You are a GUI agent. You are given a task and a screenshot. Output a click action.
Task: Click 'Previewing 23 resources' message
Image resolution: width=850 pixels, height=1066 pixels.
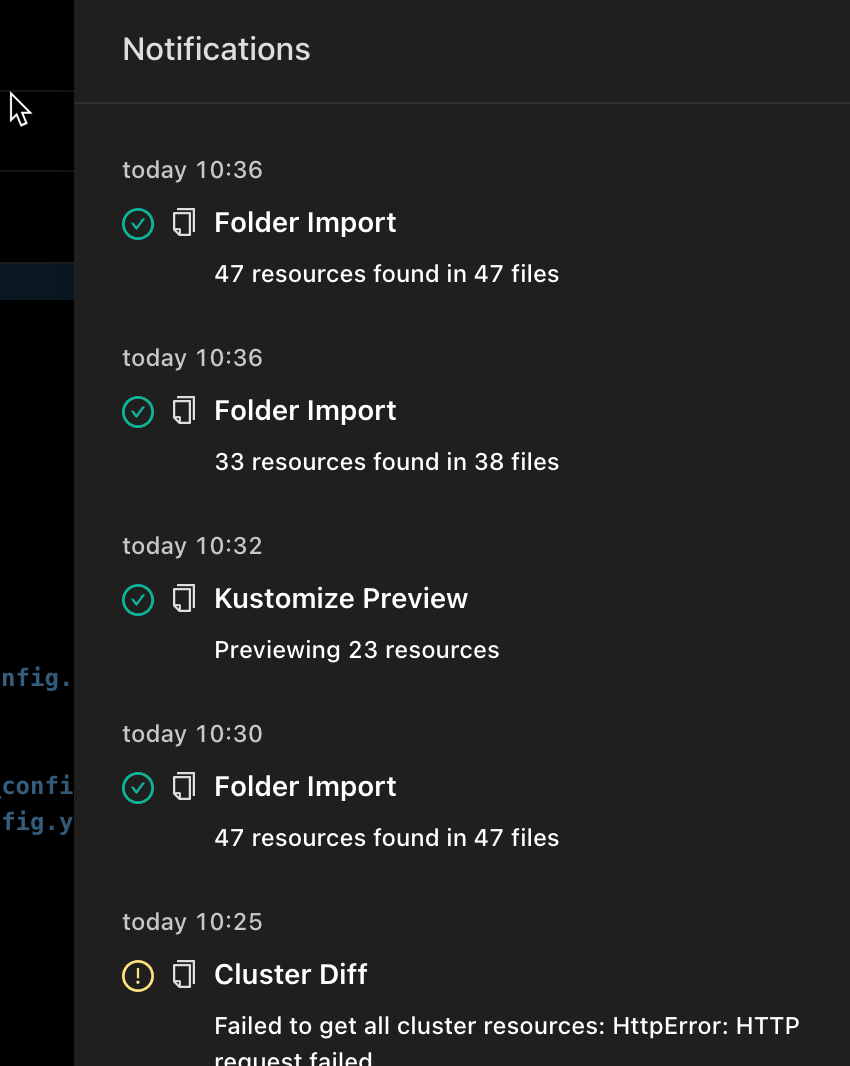coord(357,650)
